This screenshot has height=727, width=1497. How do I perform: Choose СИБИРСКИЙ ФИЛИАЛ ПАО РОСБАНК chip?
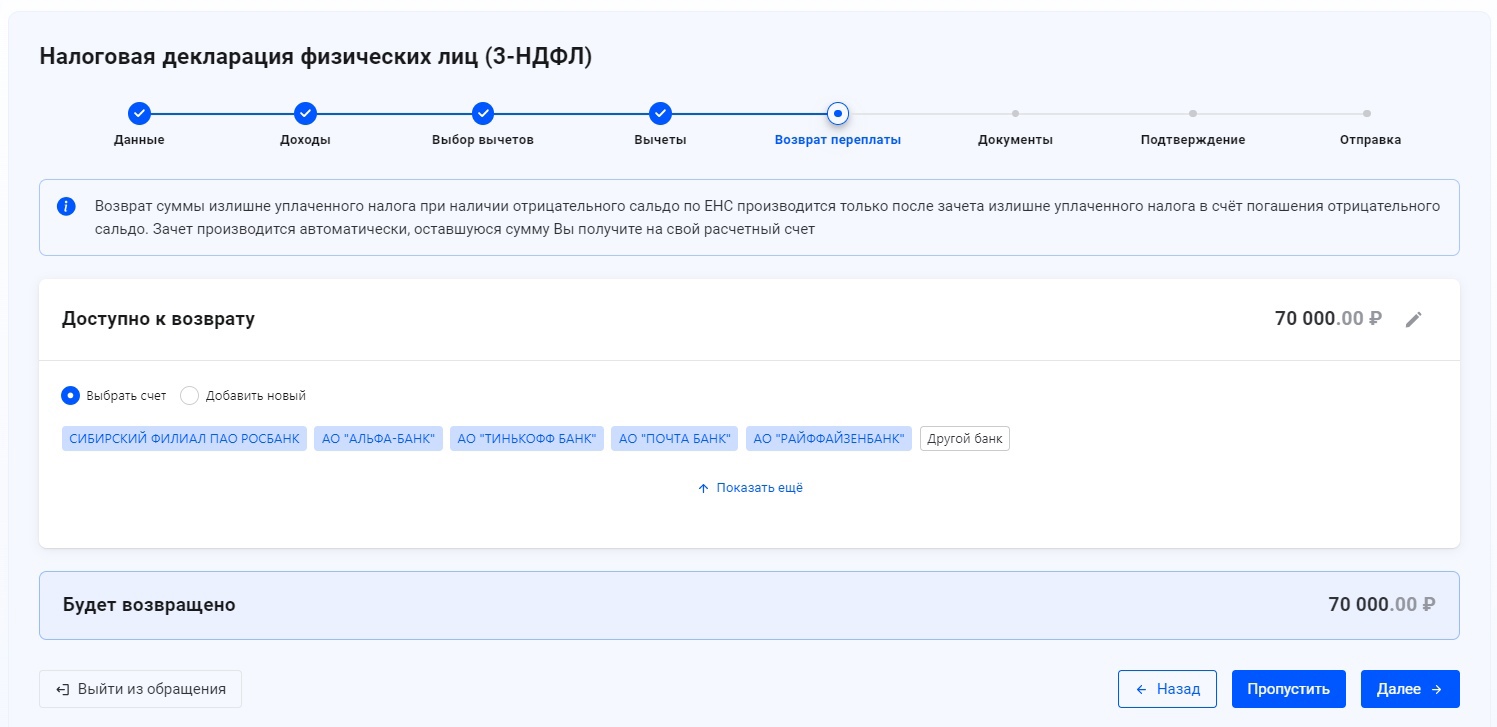(x=184, y=439)
